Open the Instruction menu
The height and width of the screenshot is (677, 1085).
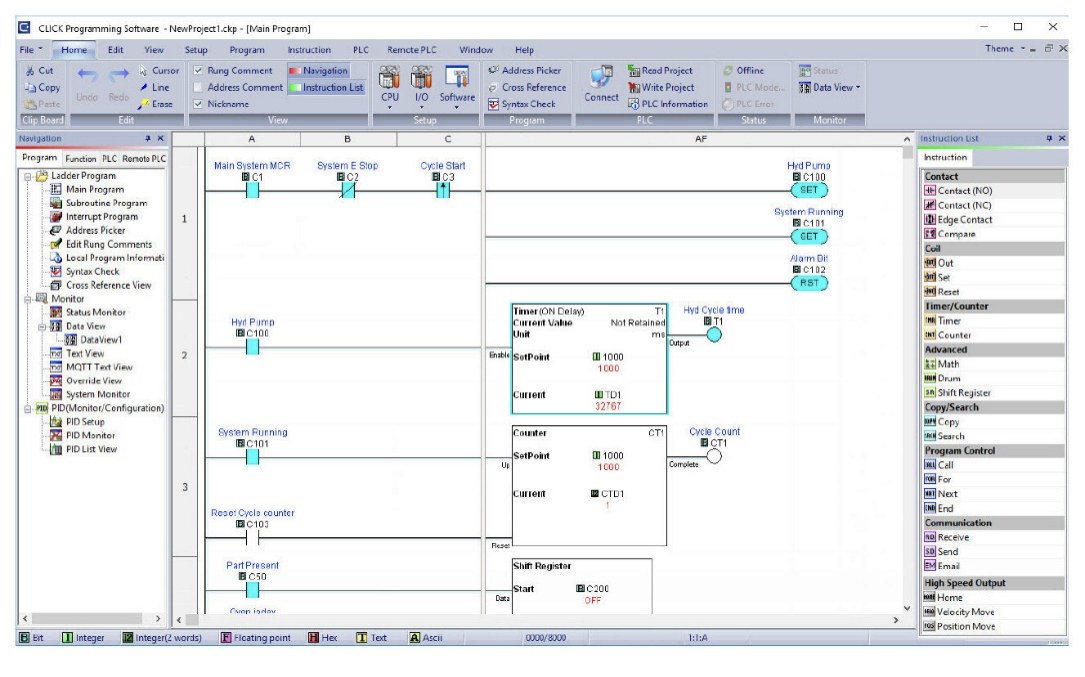click(309, 48)
